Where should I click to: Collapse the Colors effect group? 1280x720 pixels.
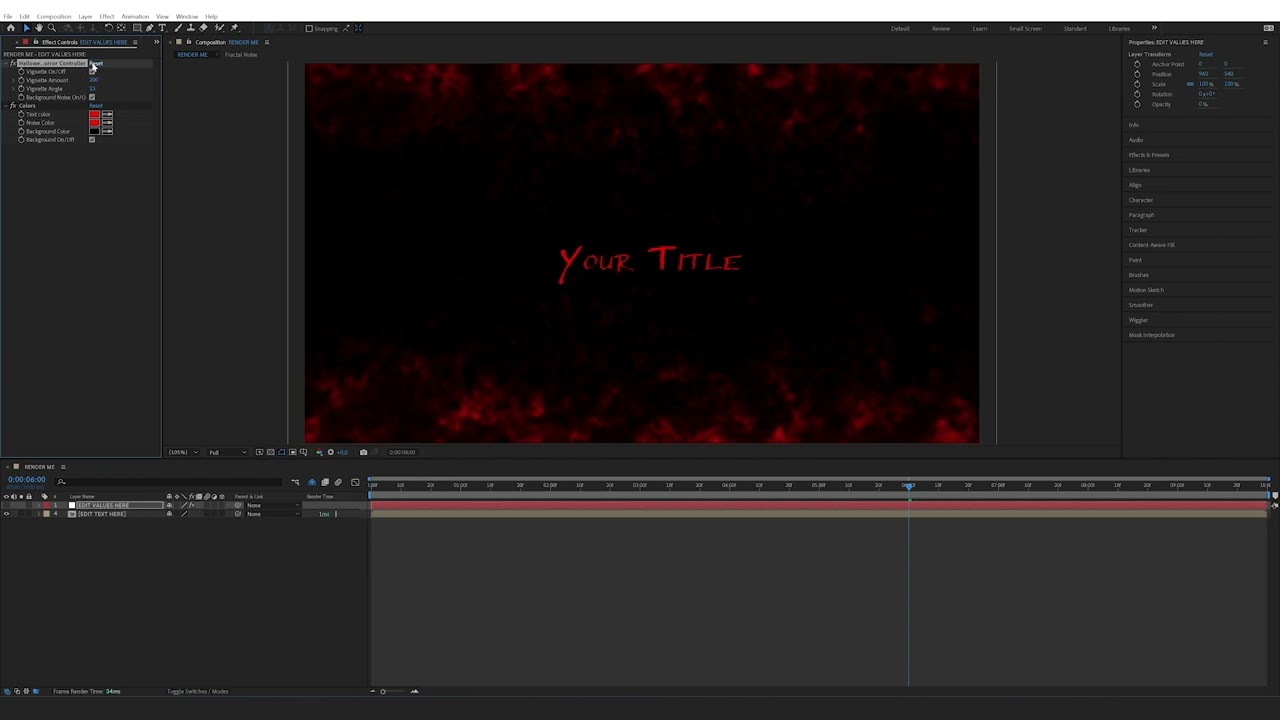pos(6,105)
